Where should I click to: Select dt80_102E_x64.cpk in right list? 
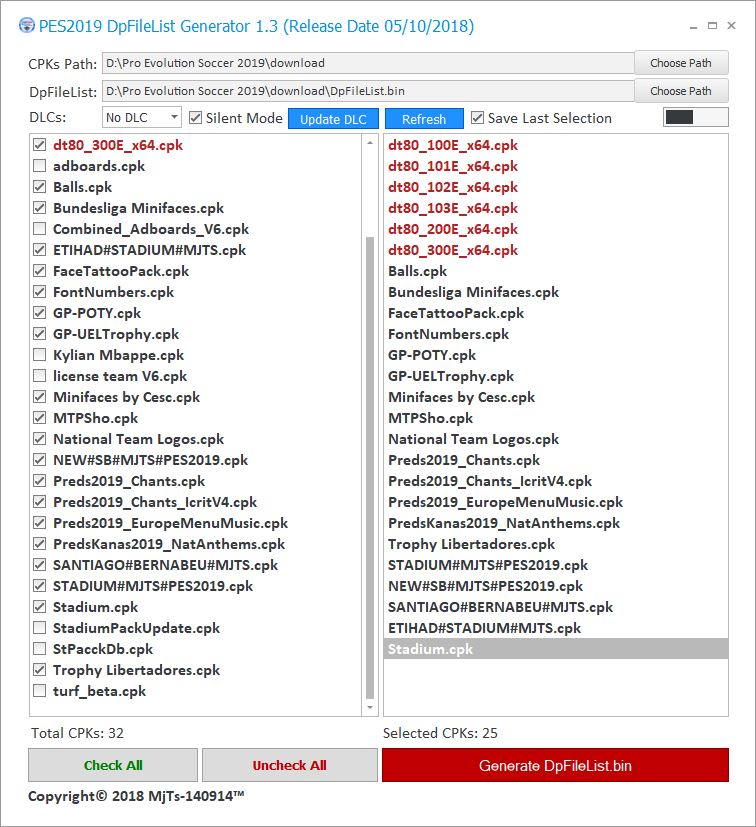tap(453, 187)
